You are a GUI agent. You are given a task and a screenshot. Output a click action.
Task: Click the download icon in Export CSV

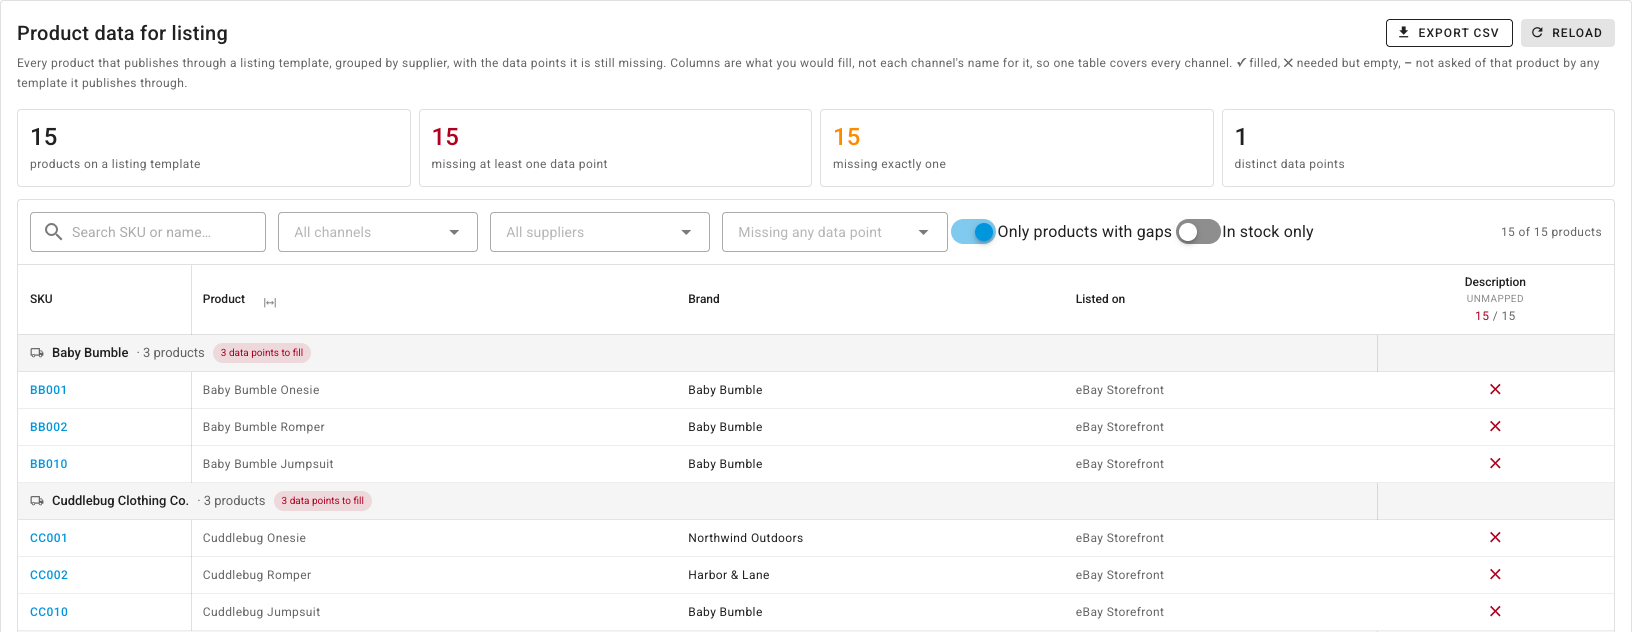pos(1404,33)
